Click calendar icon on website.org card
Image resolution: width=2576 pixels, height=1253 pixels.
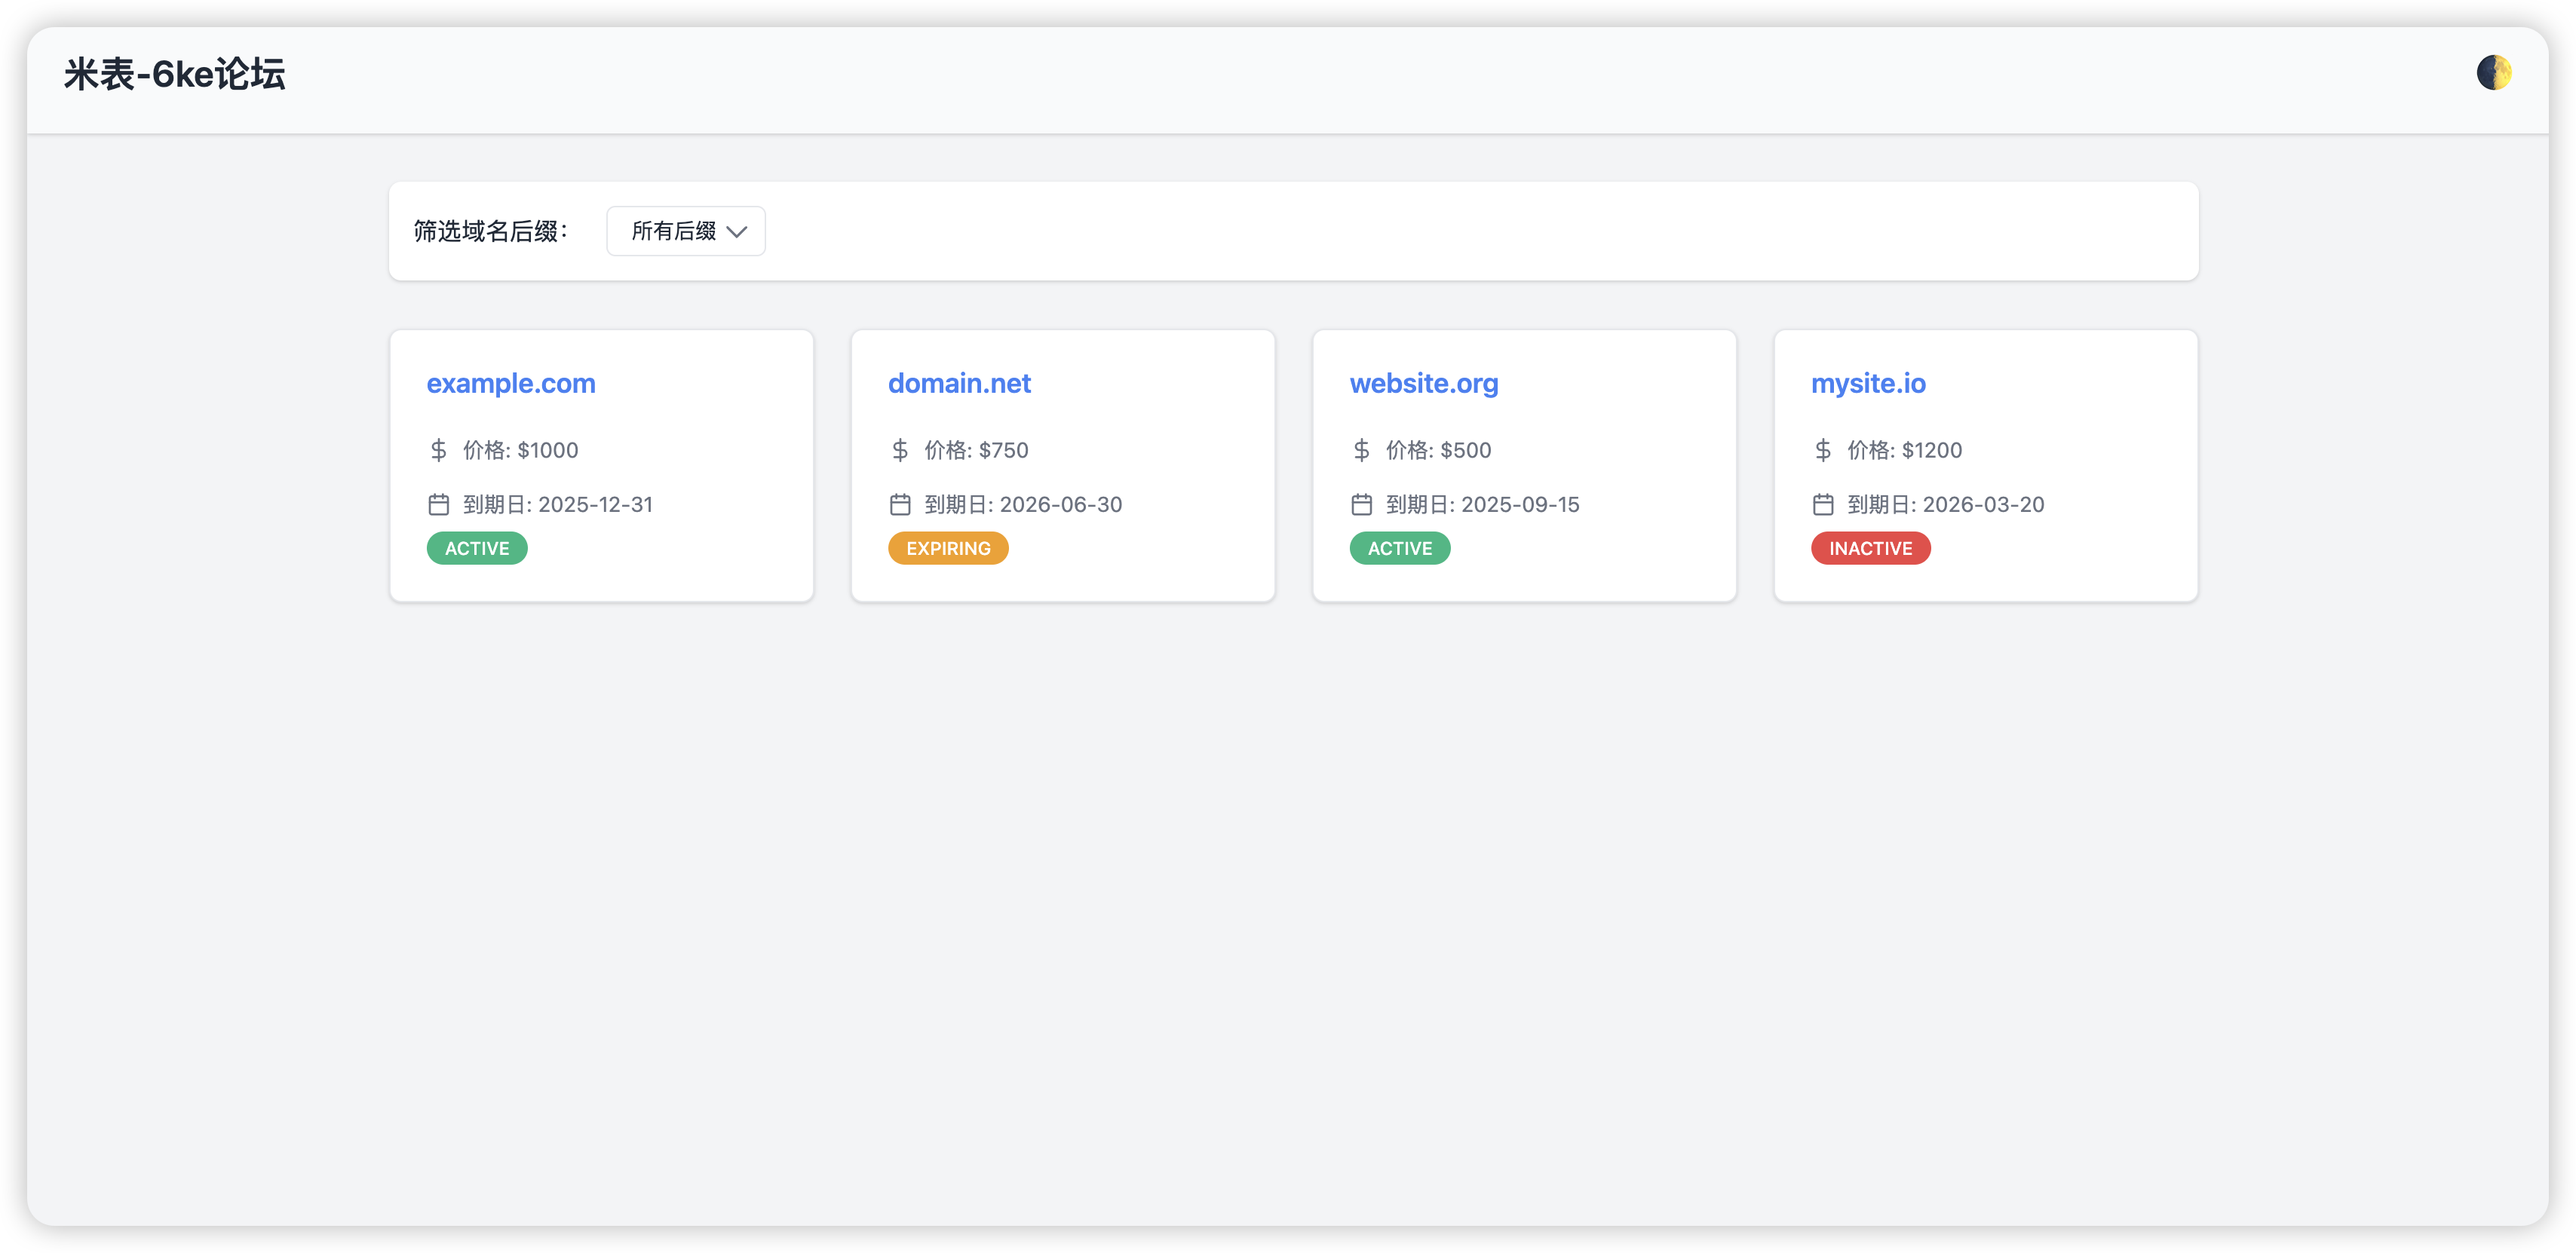pyautogui.click(x=1361, y=504)
